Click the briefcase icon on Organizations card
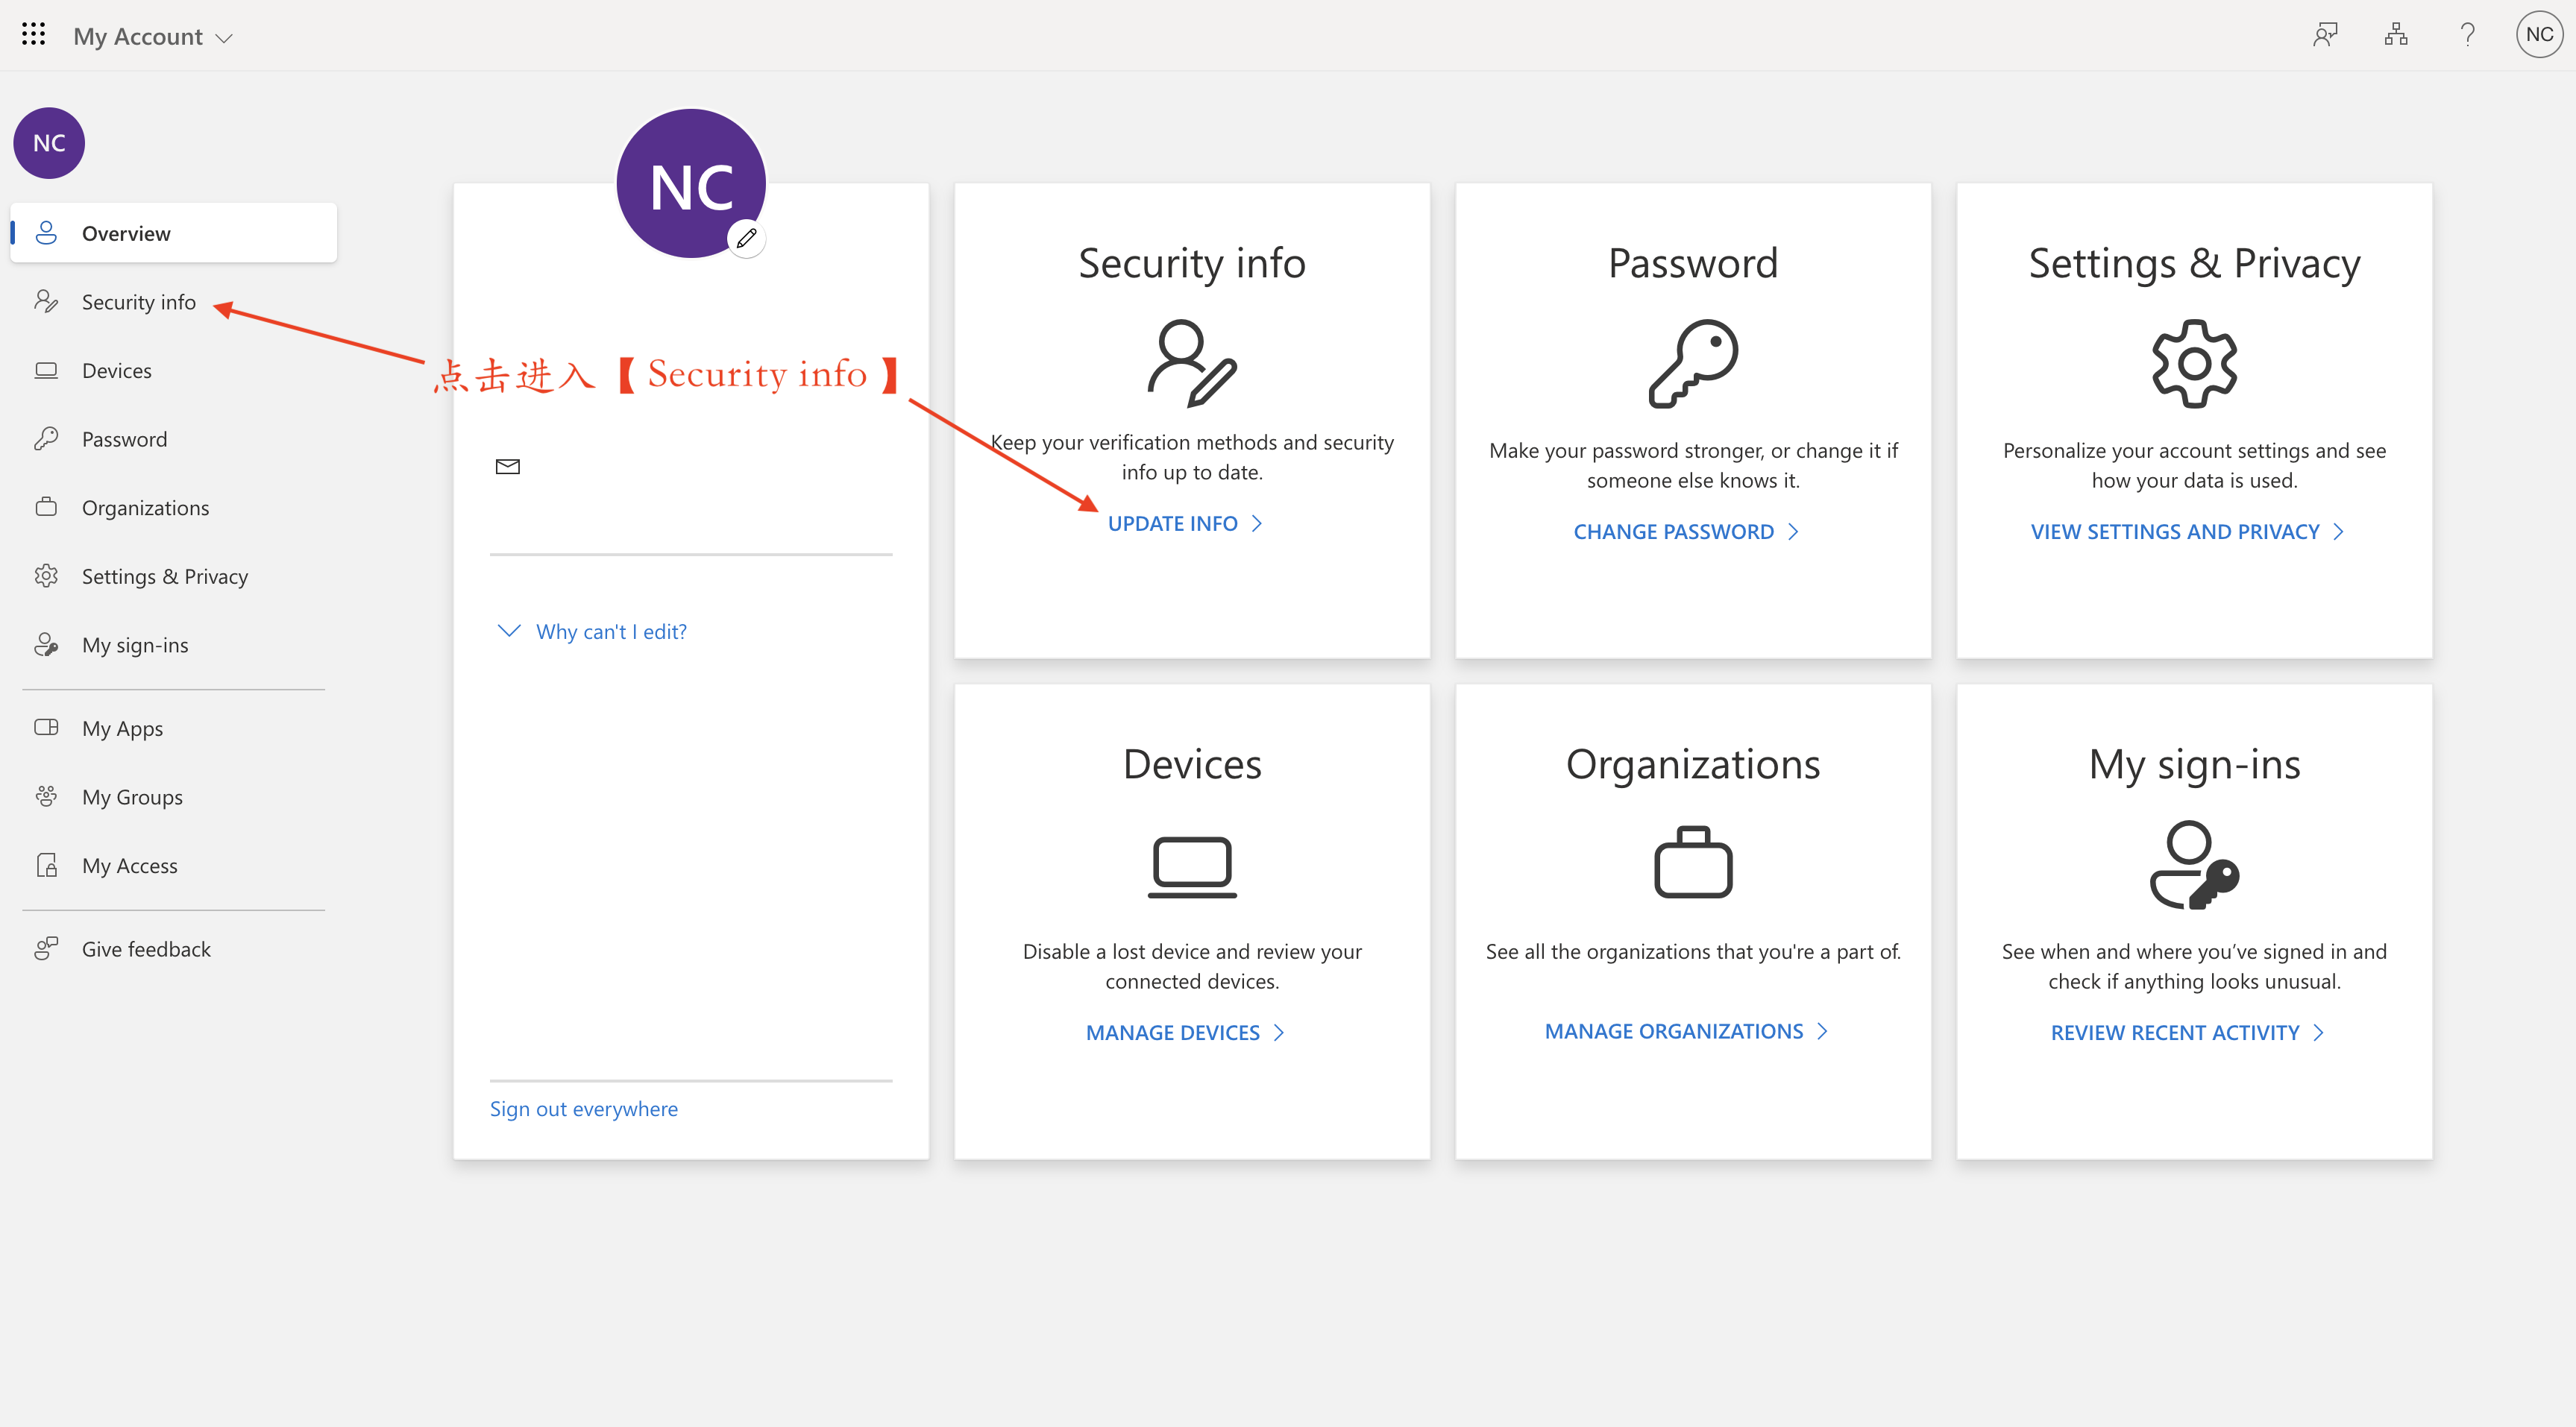Viewport: 2576px width, 1427px height. tap(1693, 862)
